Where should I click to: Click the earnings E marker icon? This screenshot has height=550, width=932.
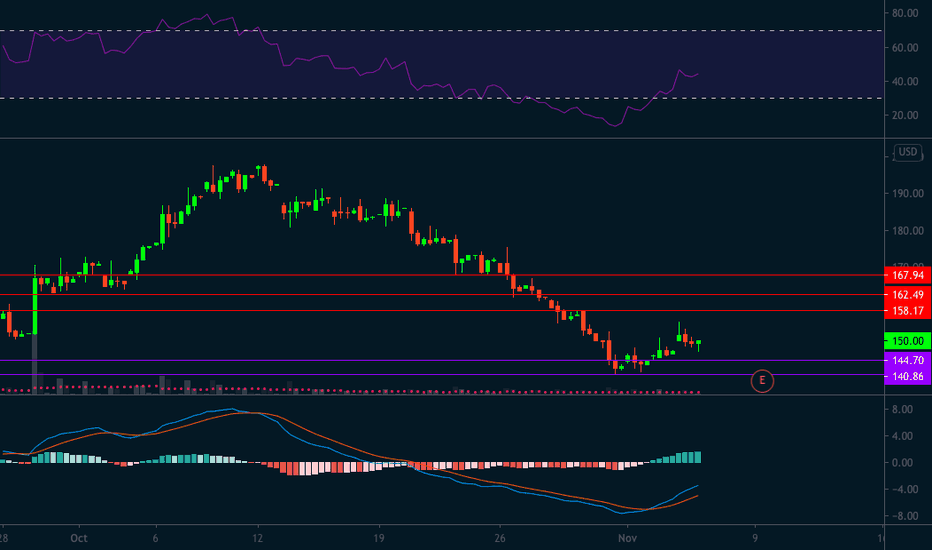762,381
